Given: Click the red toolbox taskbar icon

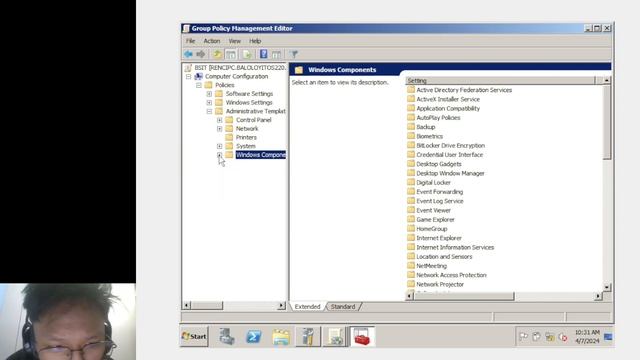Looking at the screenshot, I should (362, 336).
